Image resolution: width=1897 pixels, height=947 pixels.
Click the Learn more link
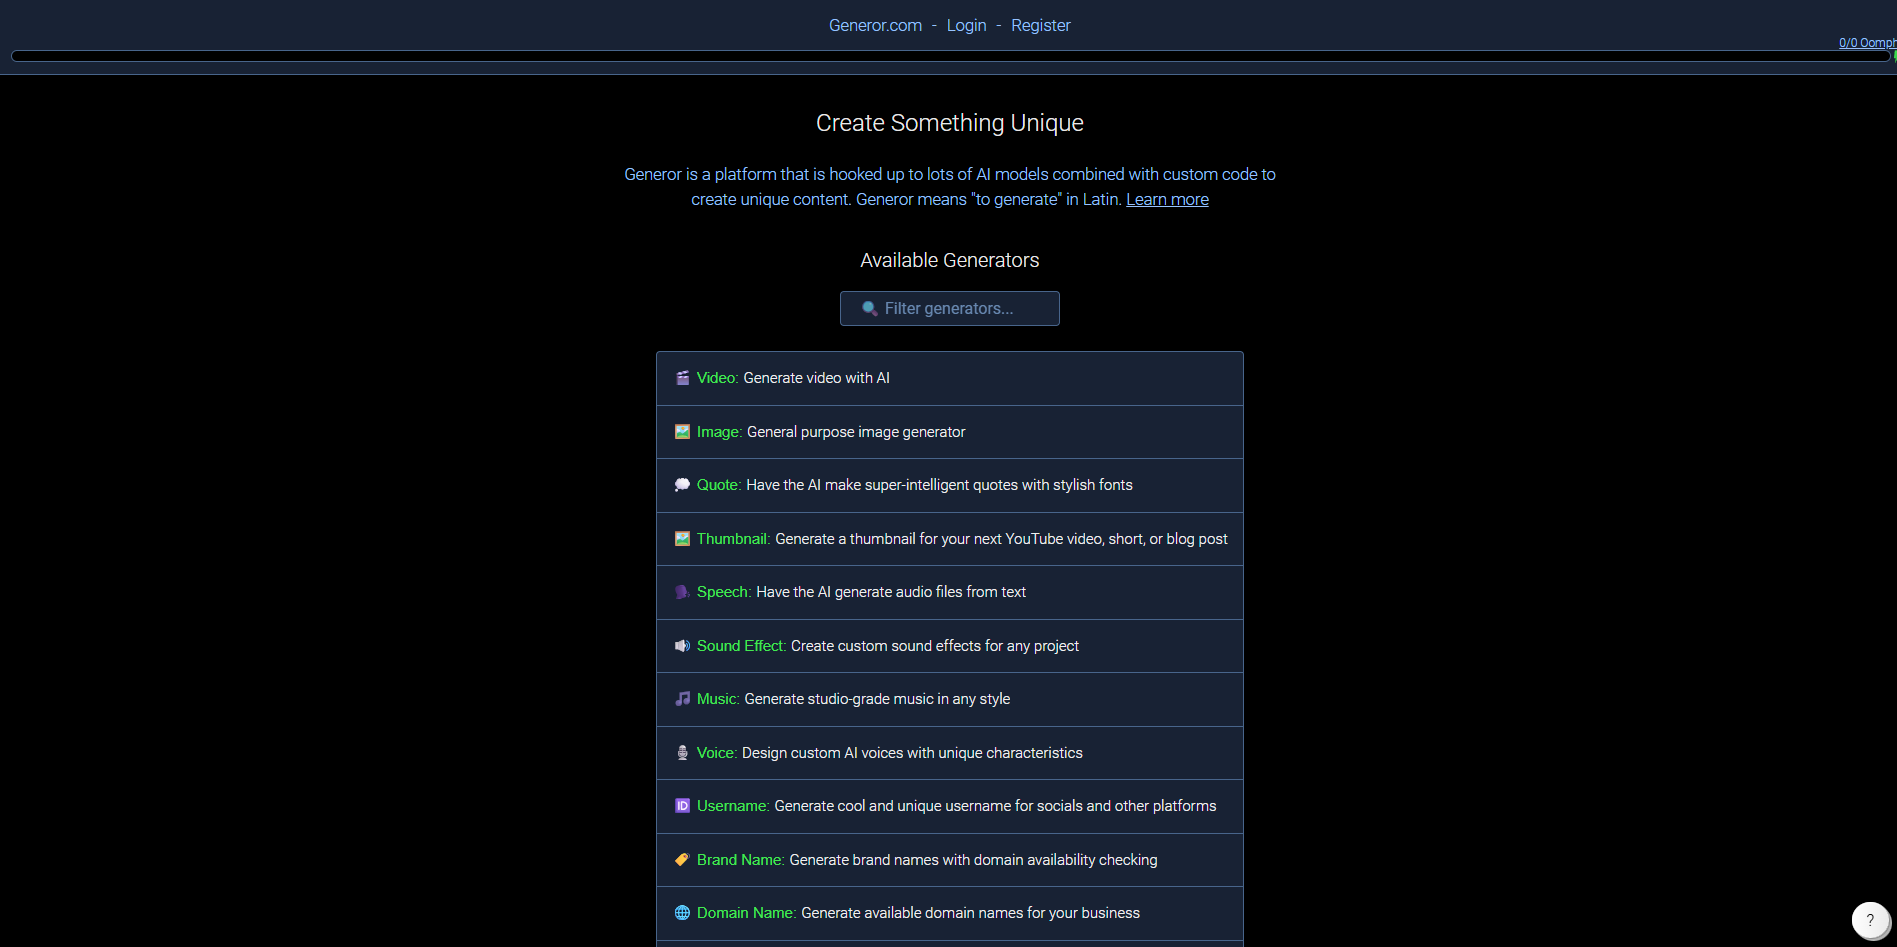pos(1167,199)
